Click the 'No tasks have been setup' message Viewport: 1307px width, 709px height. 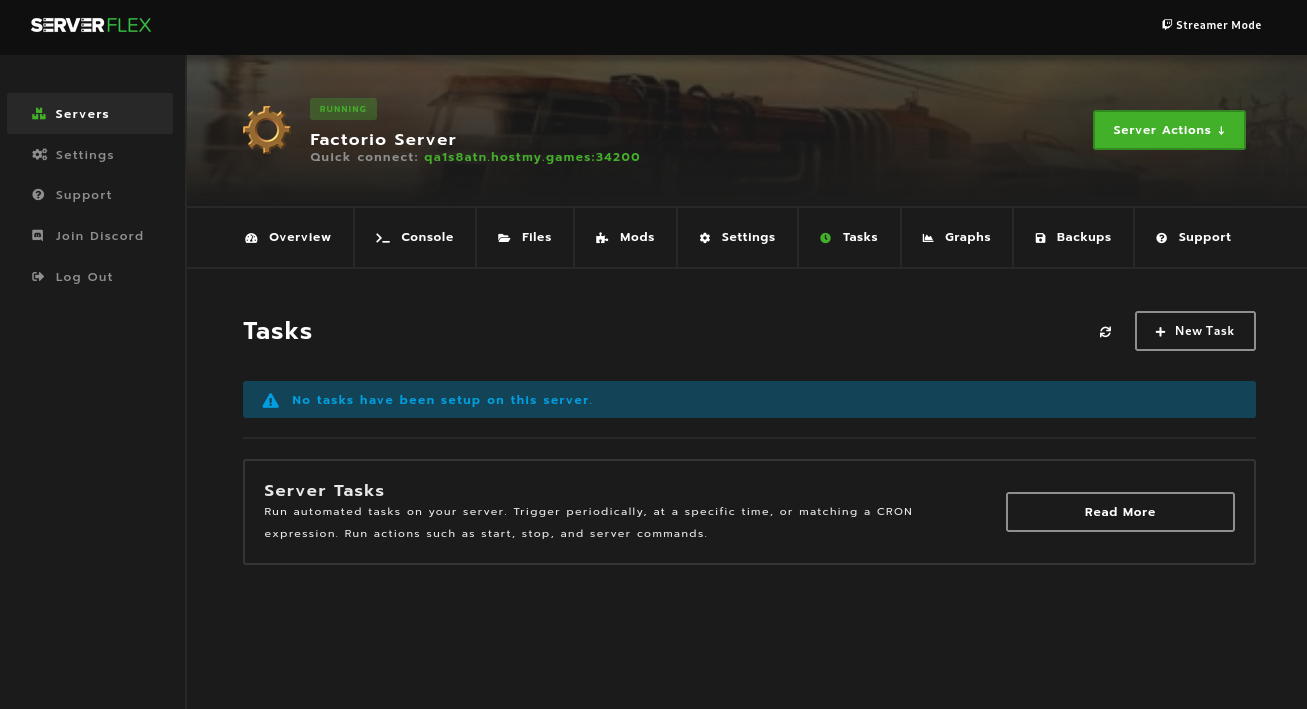(442, 400)
